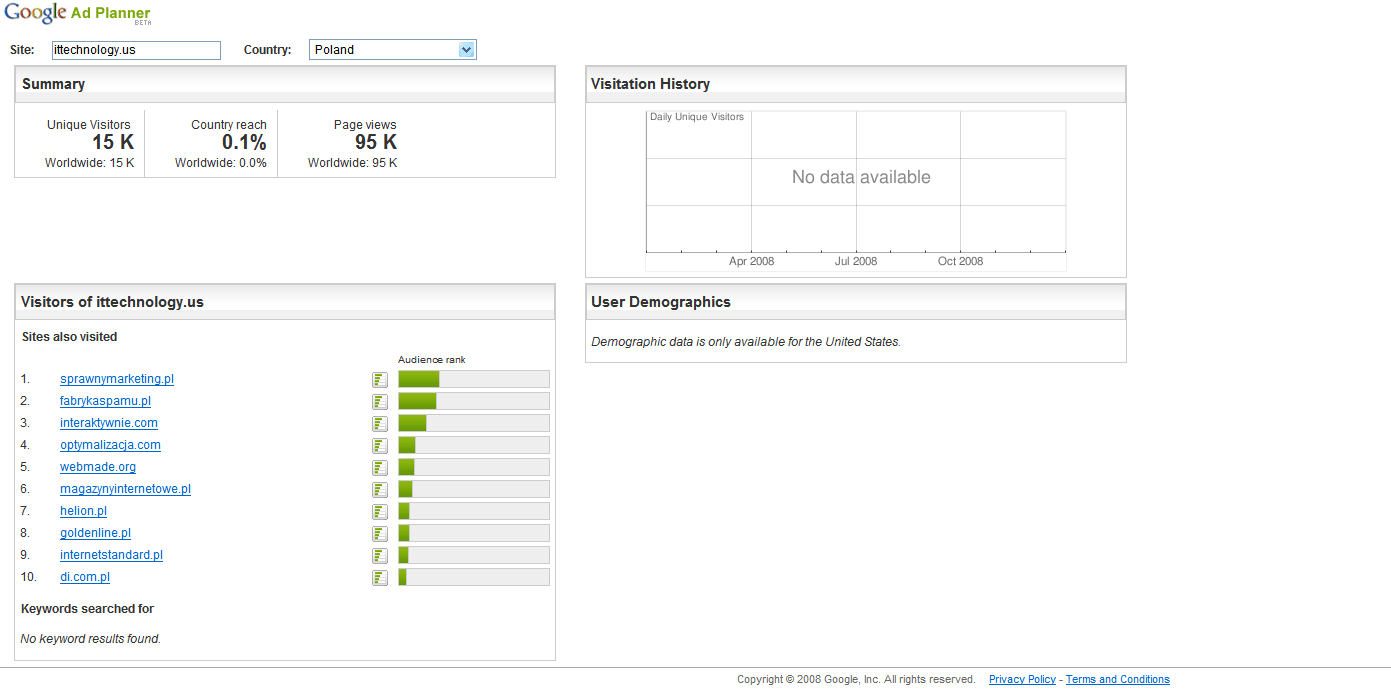
Task: Open the interaktywnie.com link
Action: 109,423
